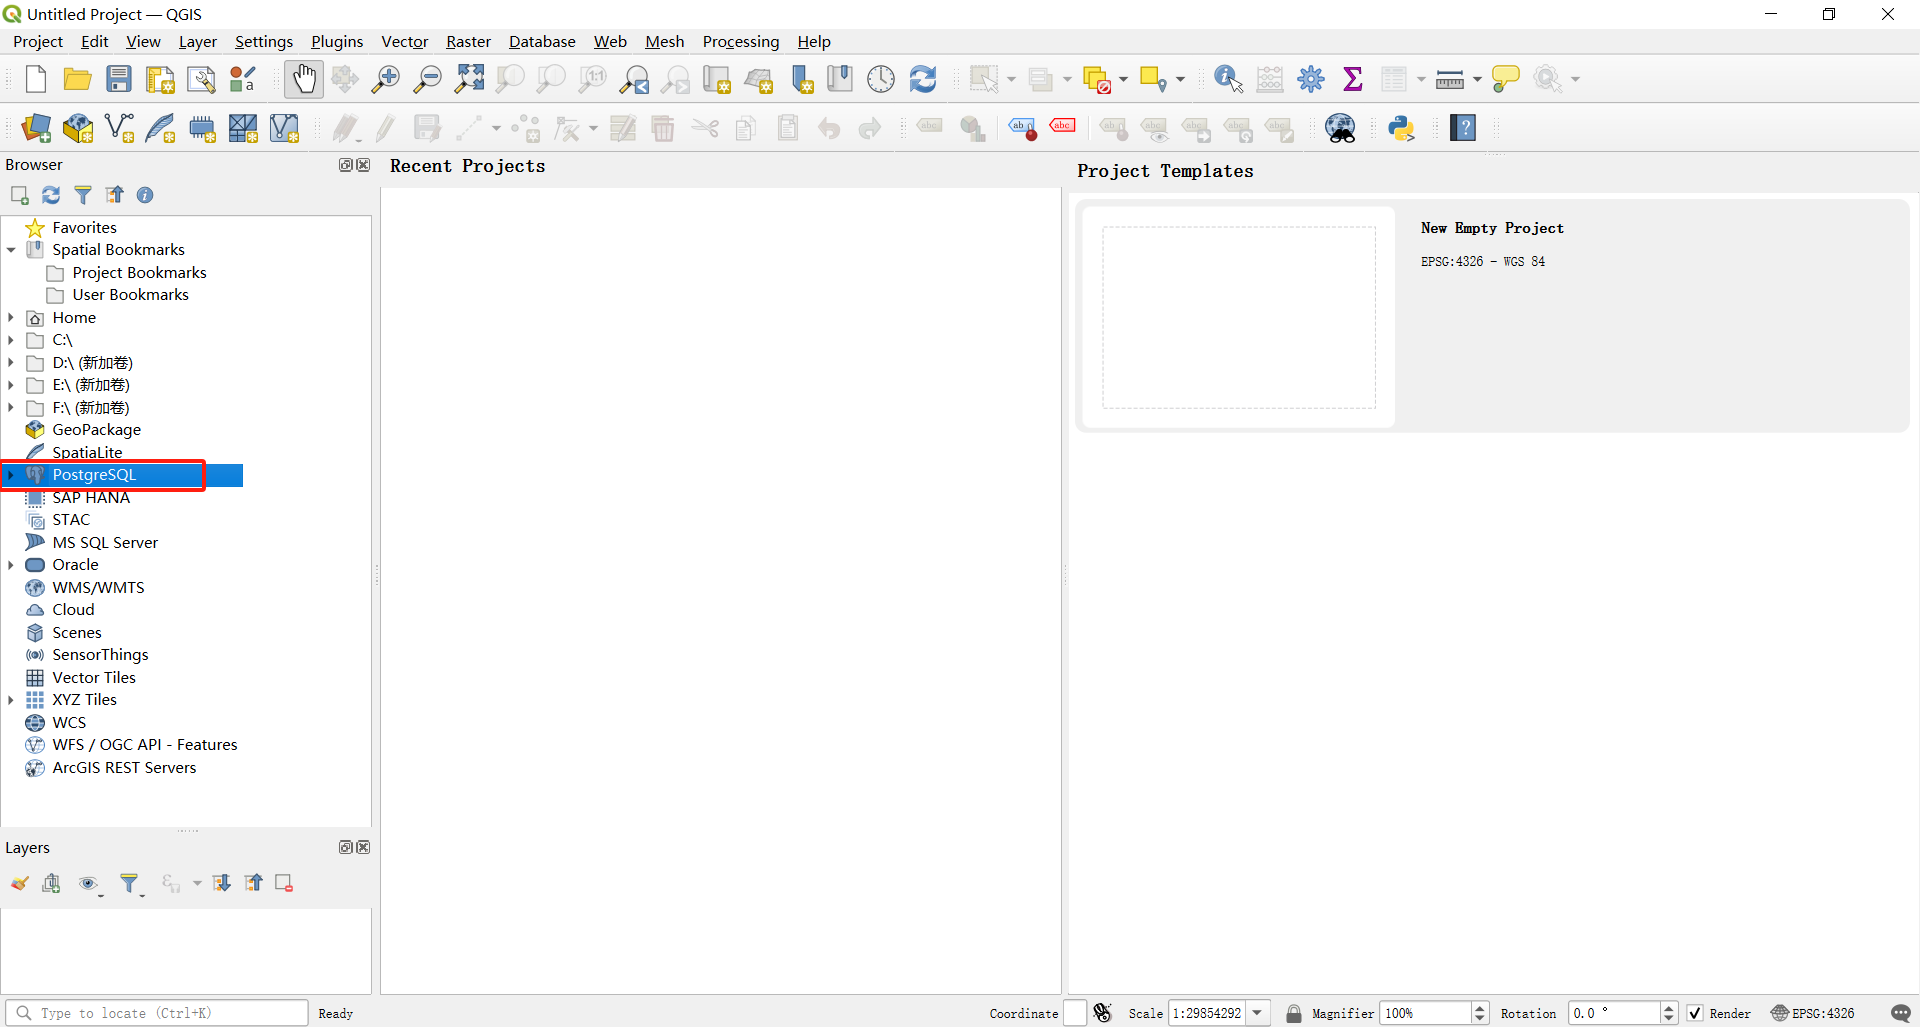Select the New Empty Project template
This screenshot has width=1920, height=1027.
[x=1240, y=317]
